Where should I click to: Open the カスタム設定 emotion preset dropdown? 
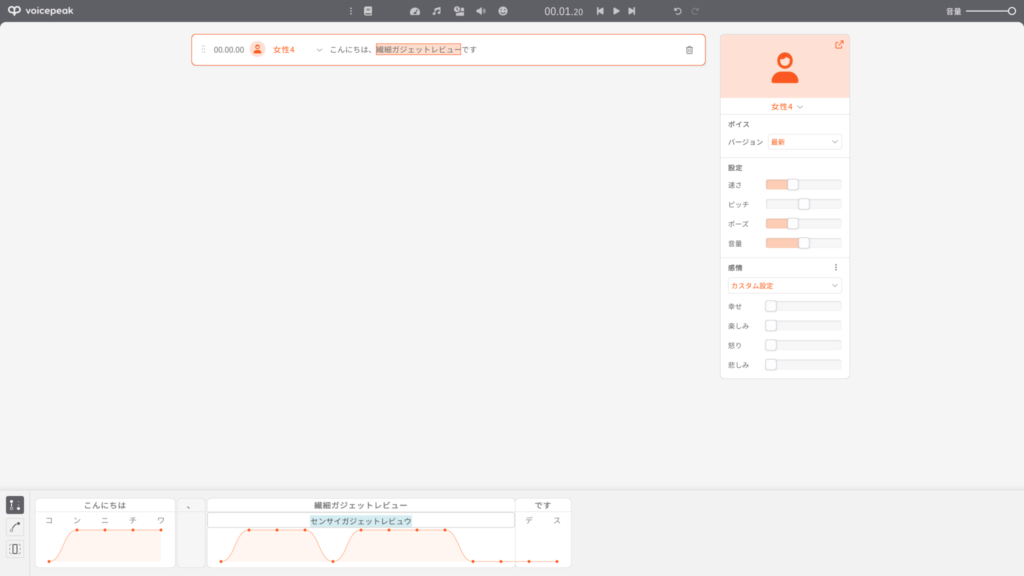(x=783, y=286)
